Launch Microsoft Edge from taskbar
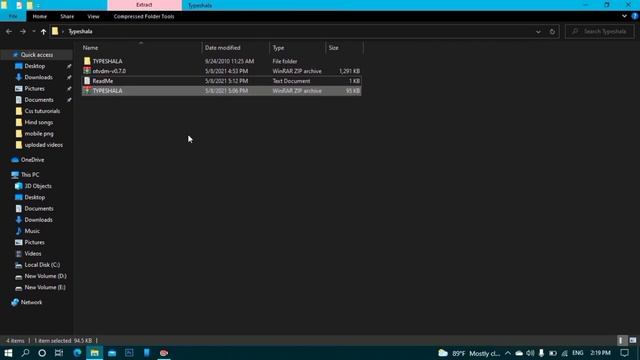Image resolution: width=640 pixels, height=360 pixels. pyautogui.click(x=77, y=353)
